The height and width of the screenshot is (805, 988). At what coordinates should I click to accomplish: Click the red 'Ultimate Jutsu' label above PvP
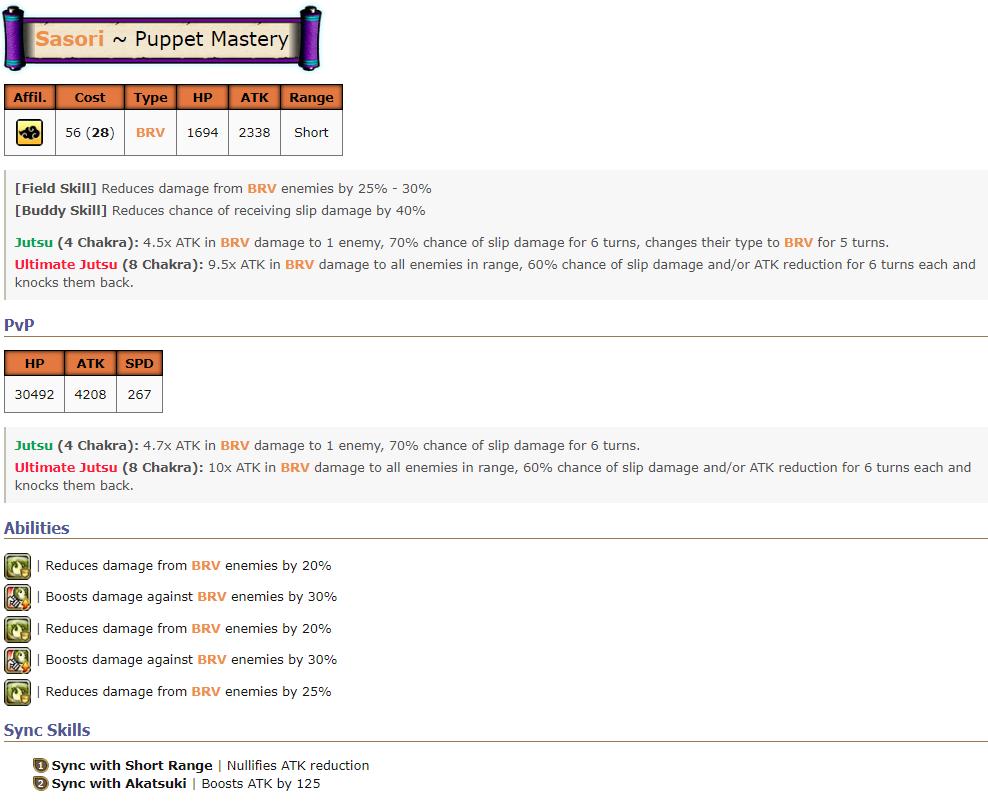click(66, 265)
